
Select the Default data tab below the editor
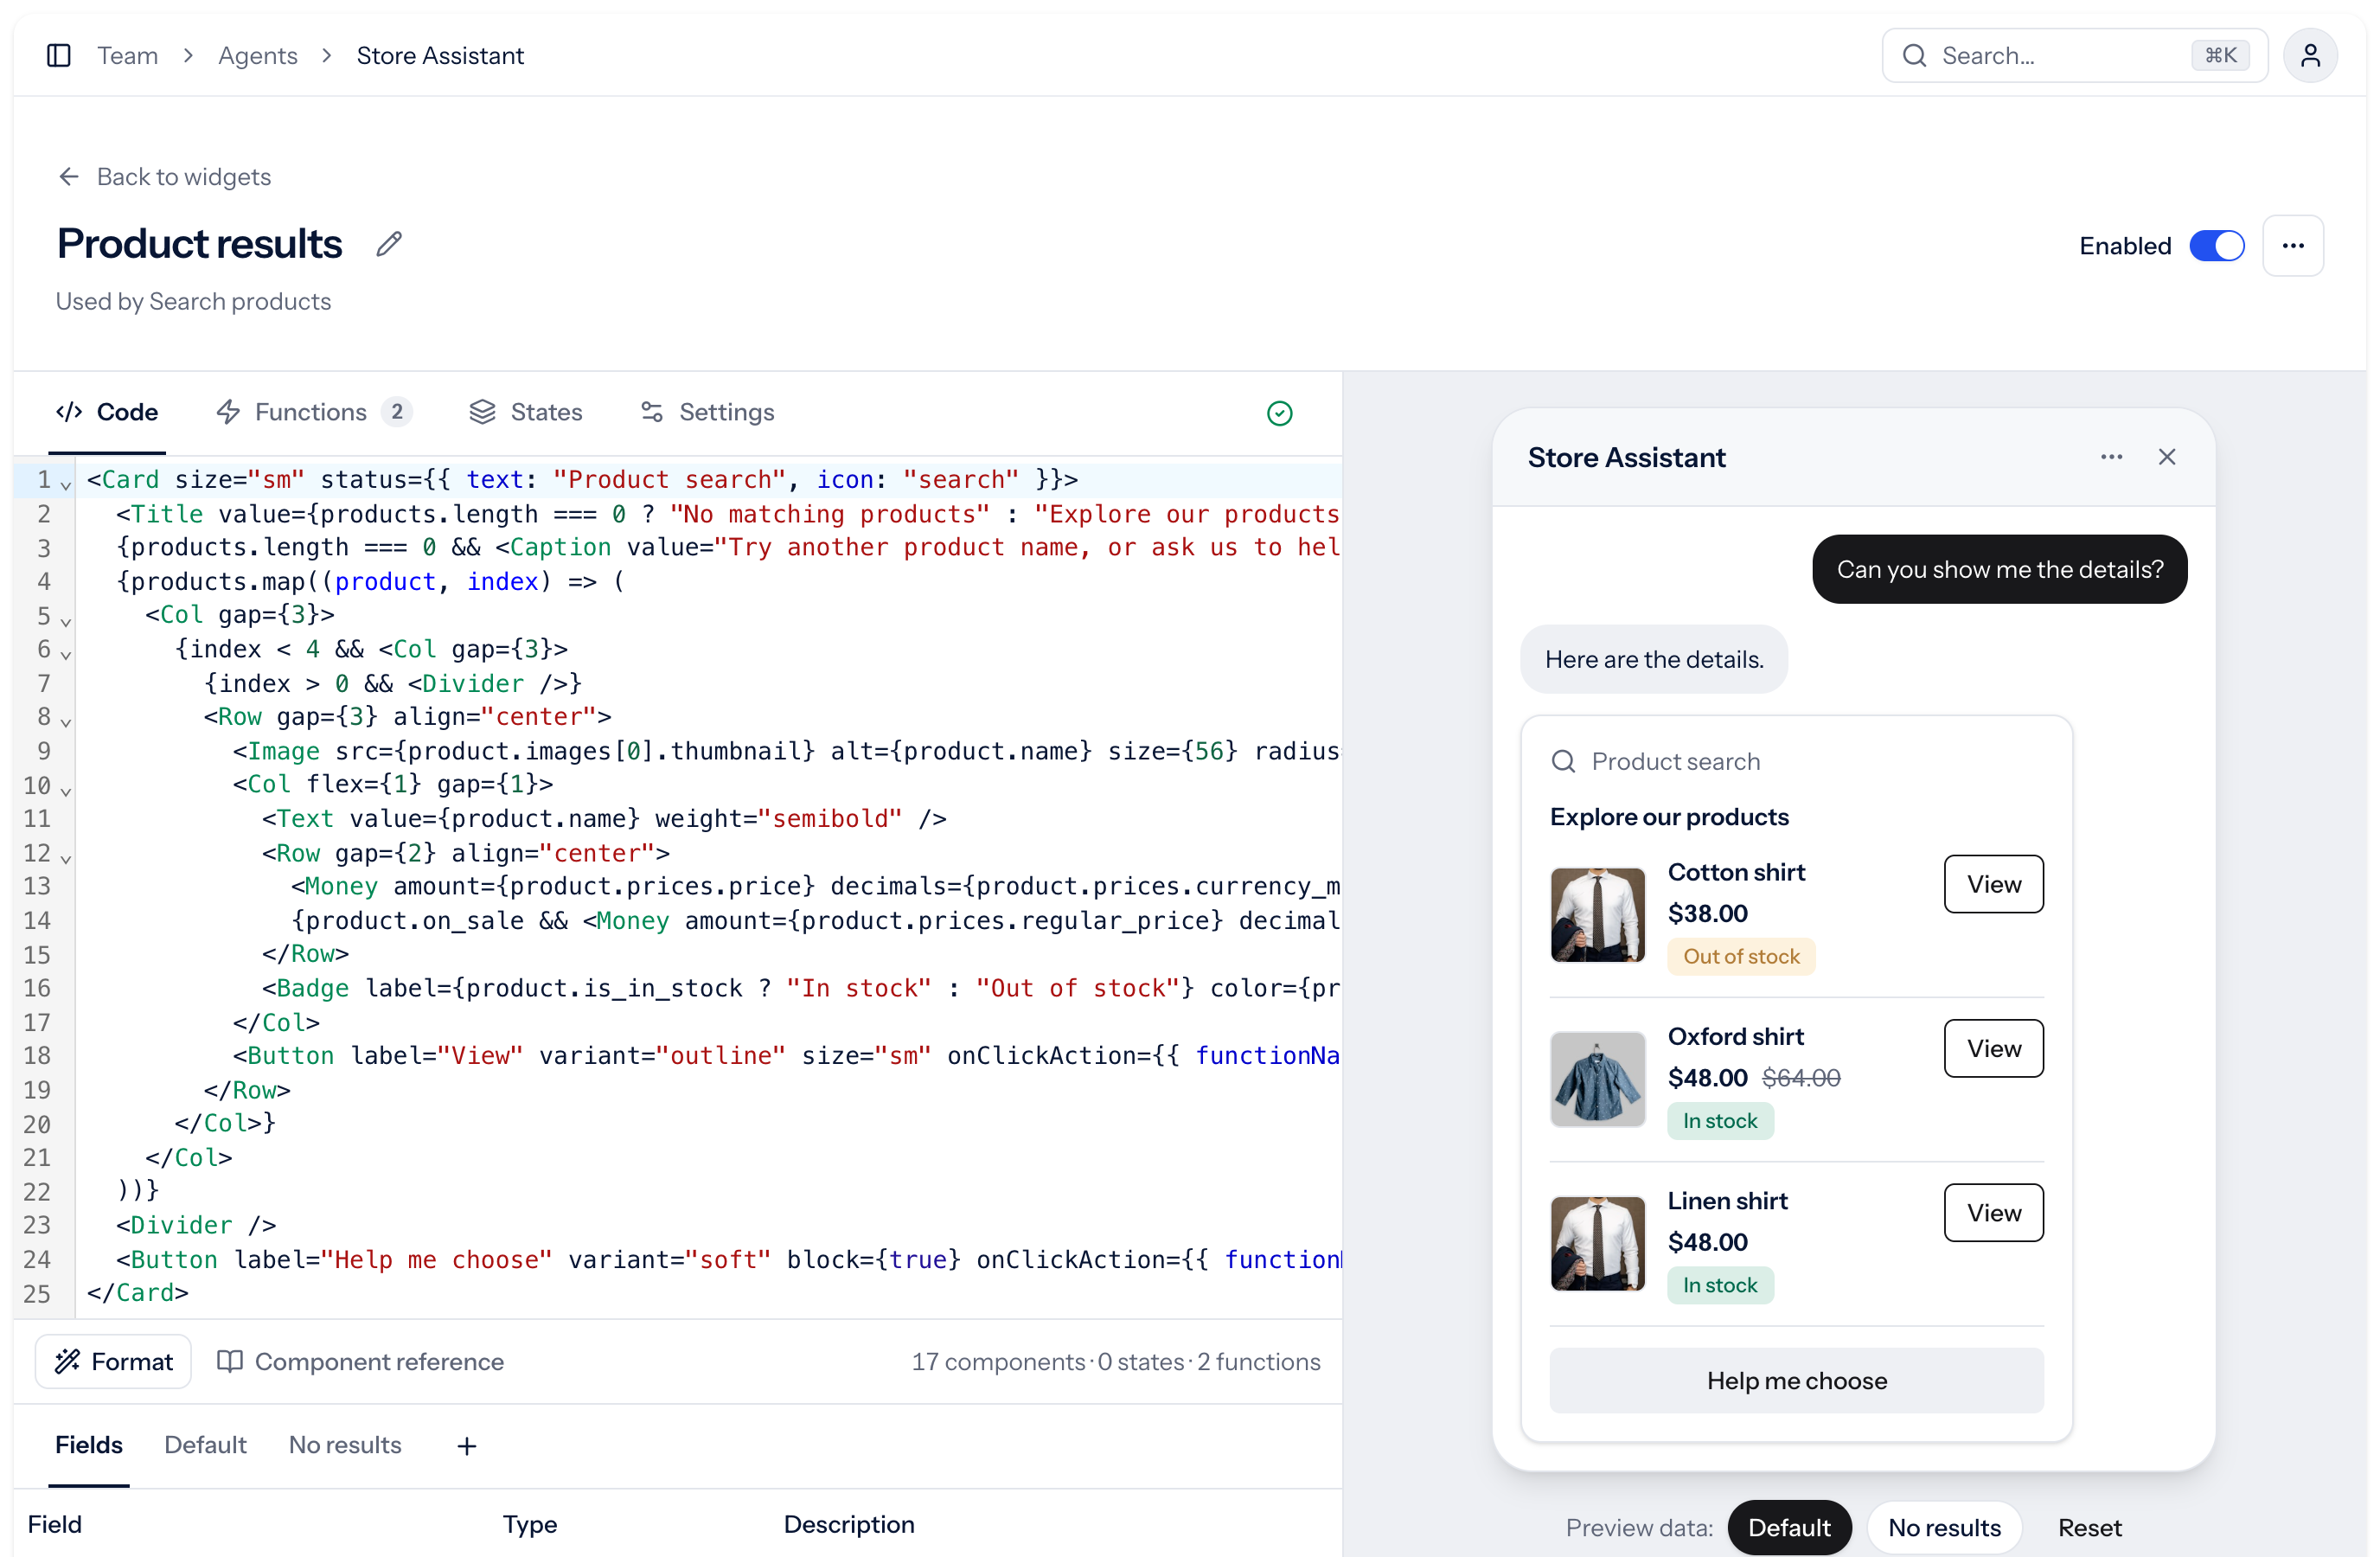(205, 1445)
